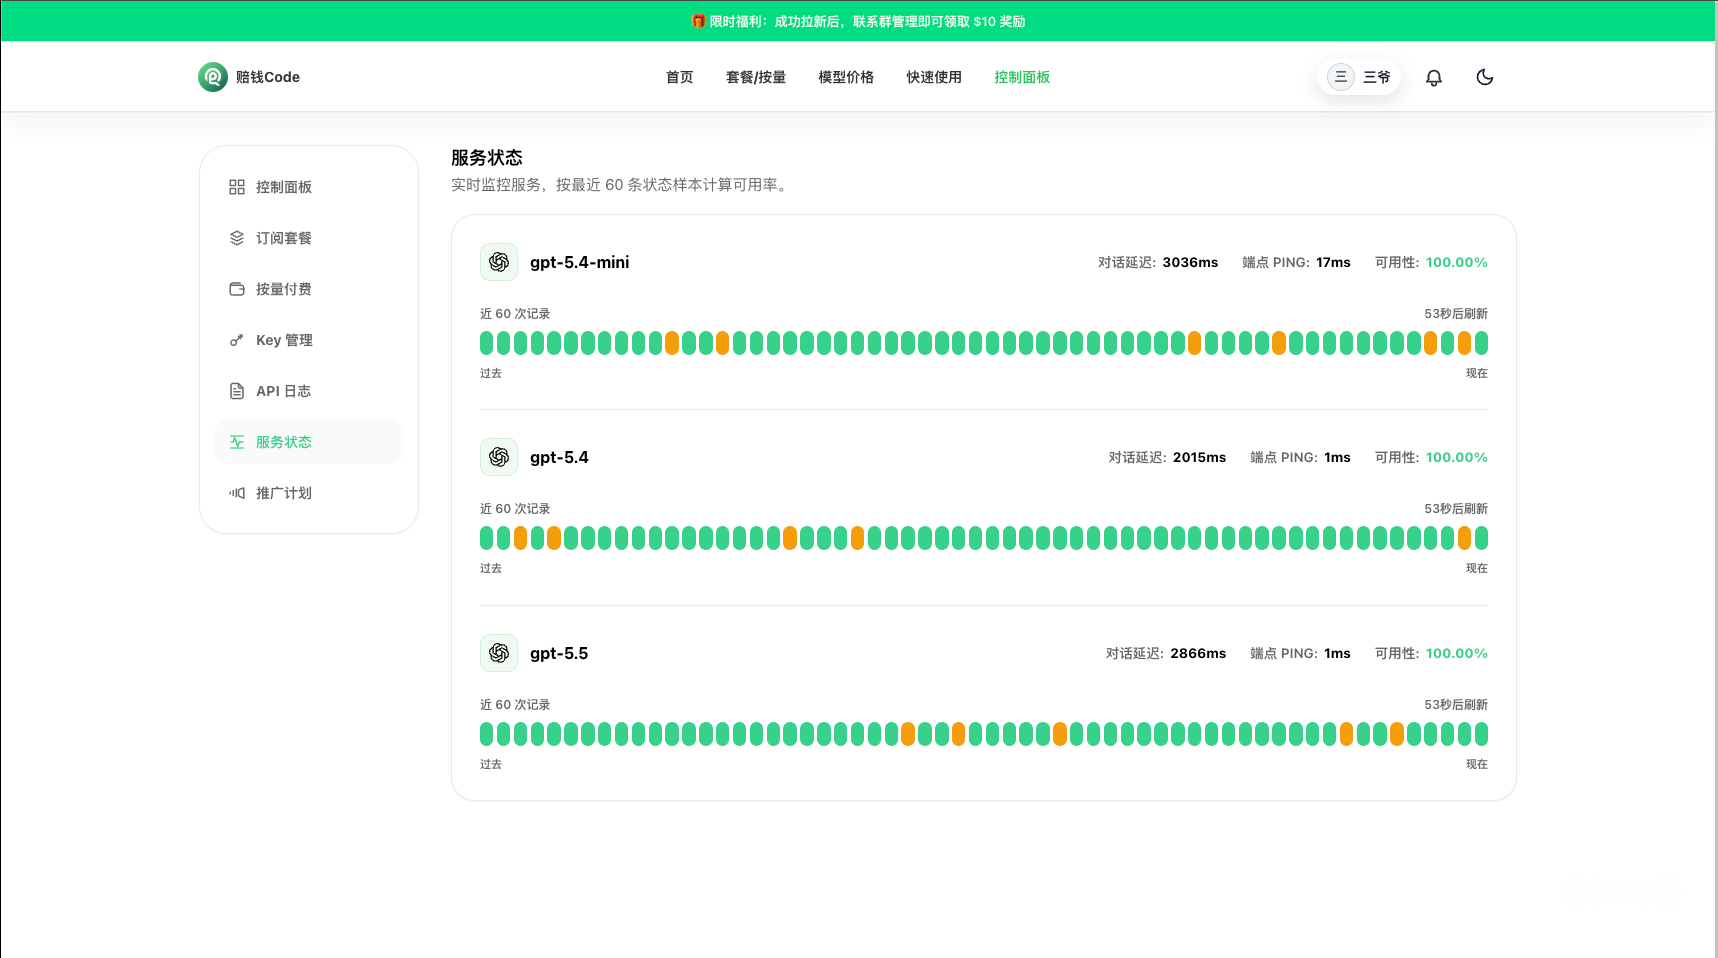Screen dimensions: 1718x958
Task: Click the gift icon in promo banner
Action: coord(699,21)
